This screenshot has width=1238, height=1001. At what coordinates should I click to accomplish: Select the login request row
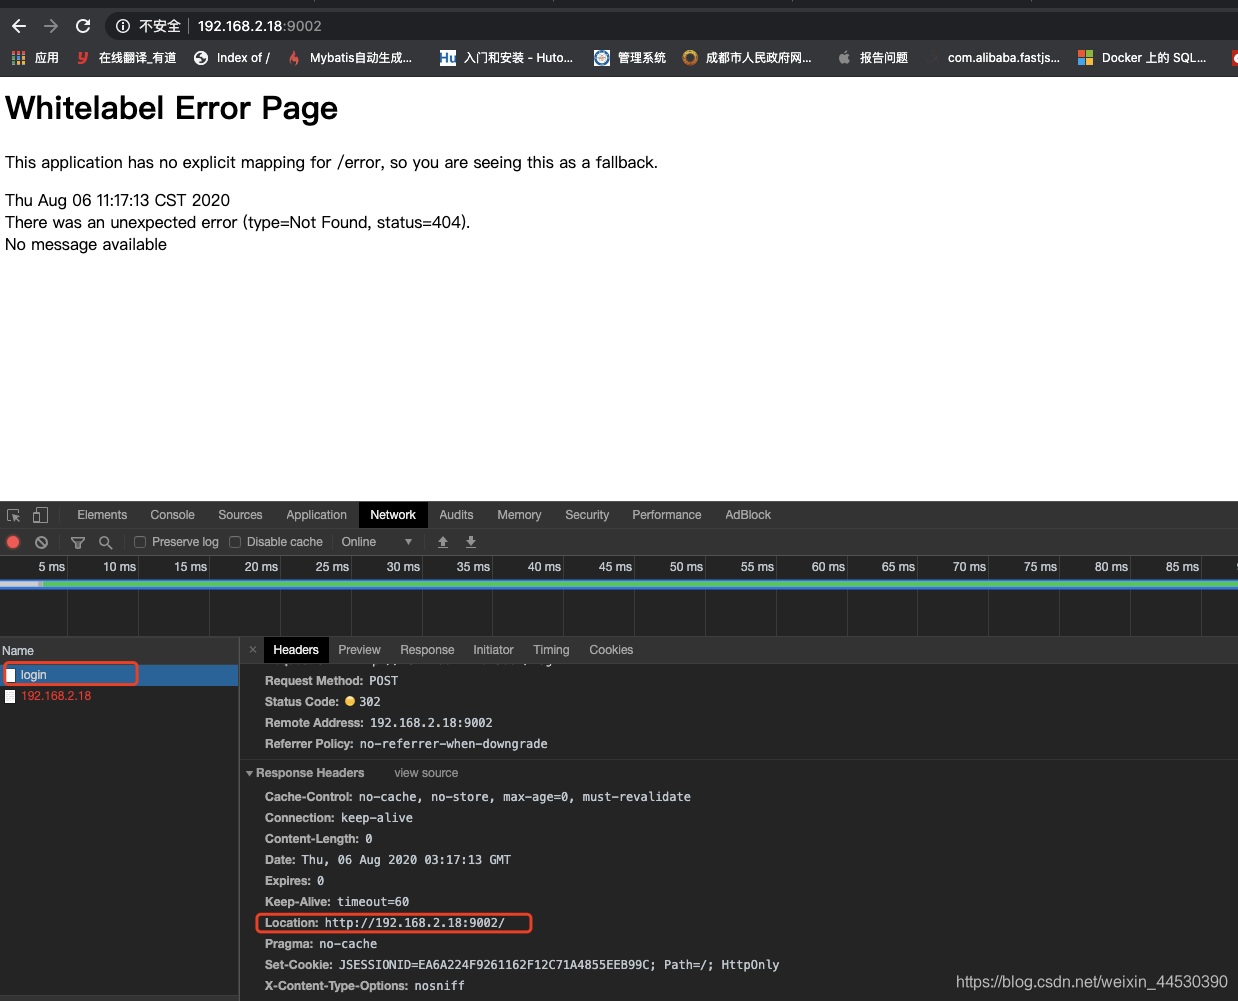click(x=119, y=675)
